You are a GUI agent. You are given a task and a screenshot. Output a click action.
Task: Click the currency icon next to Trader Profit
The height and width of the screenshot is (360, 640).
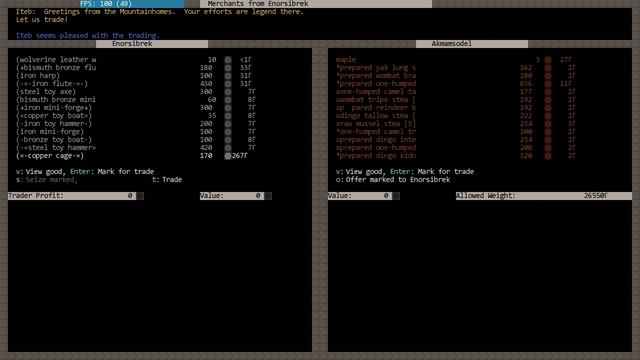pyautogui.click(x=140, y=196)
